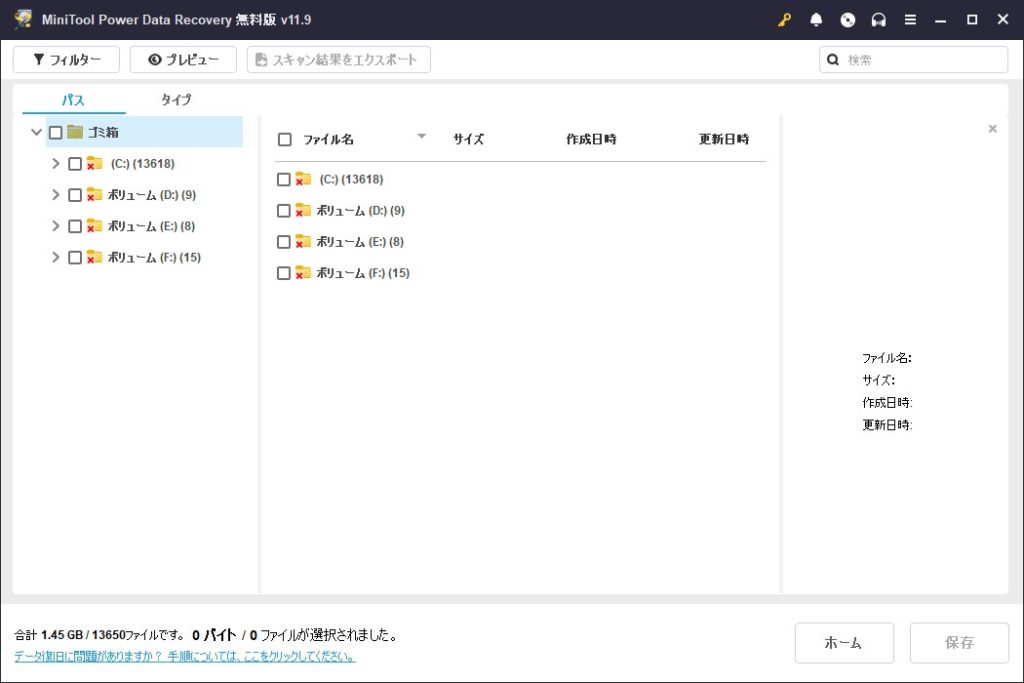Check ボリューム (D:) (9) in the file list
Screen dimensions: 1024x683
click(284, 211)
